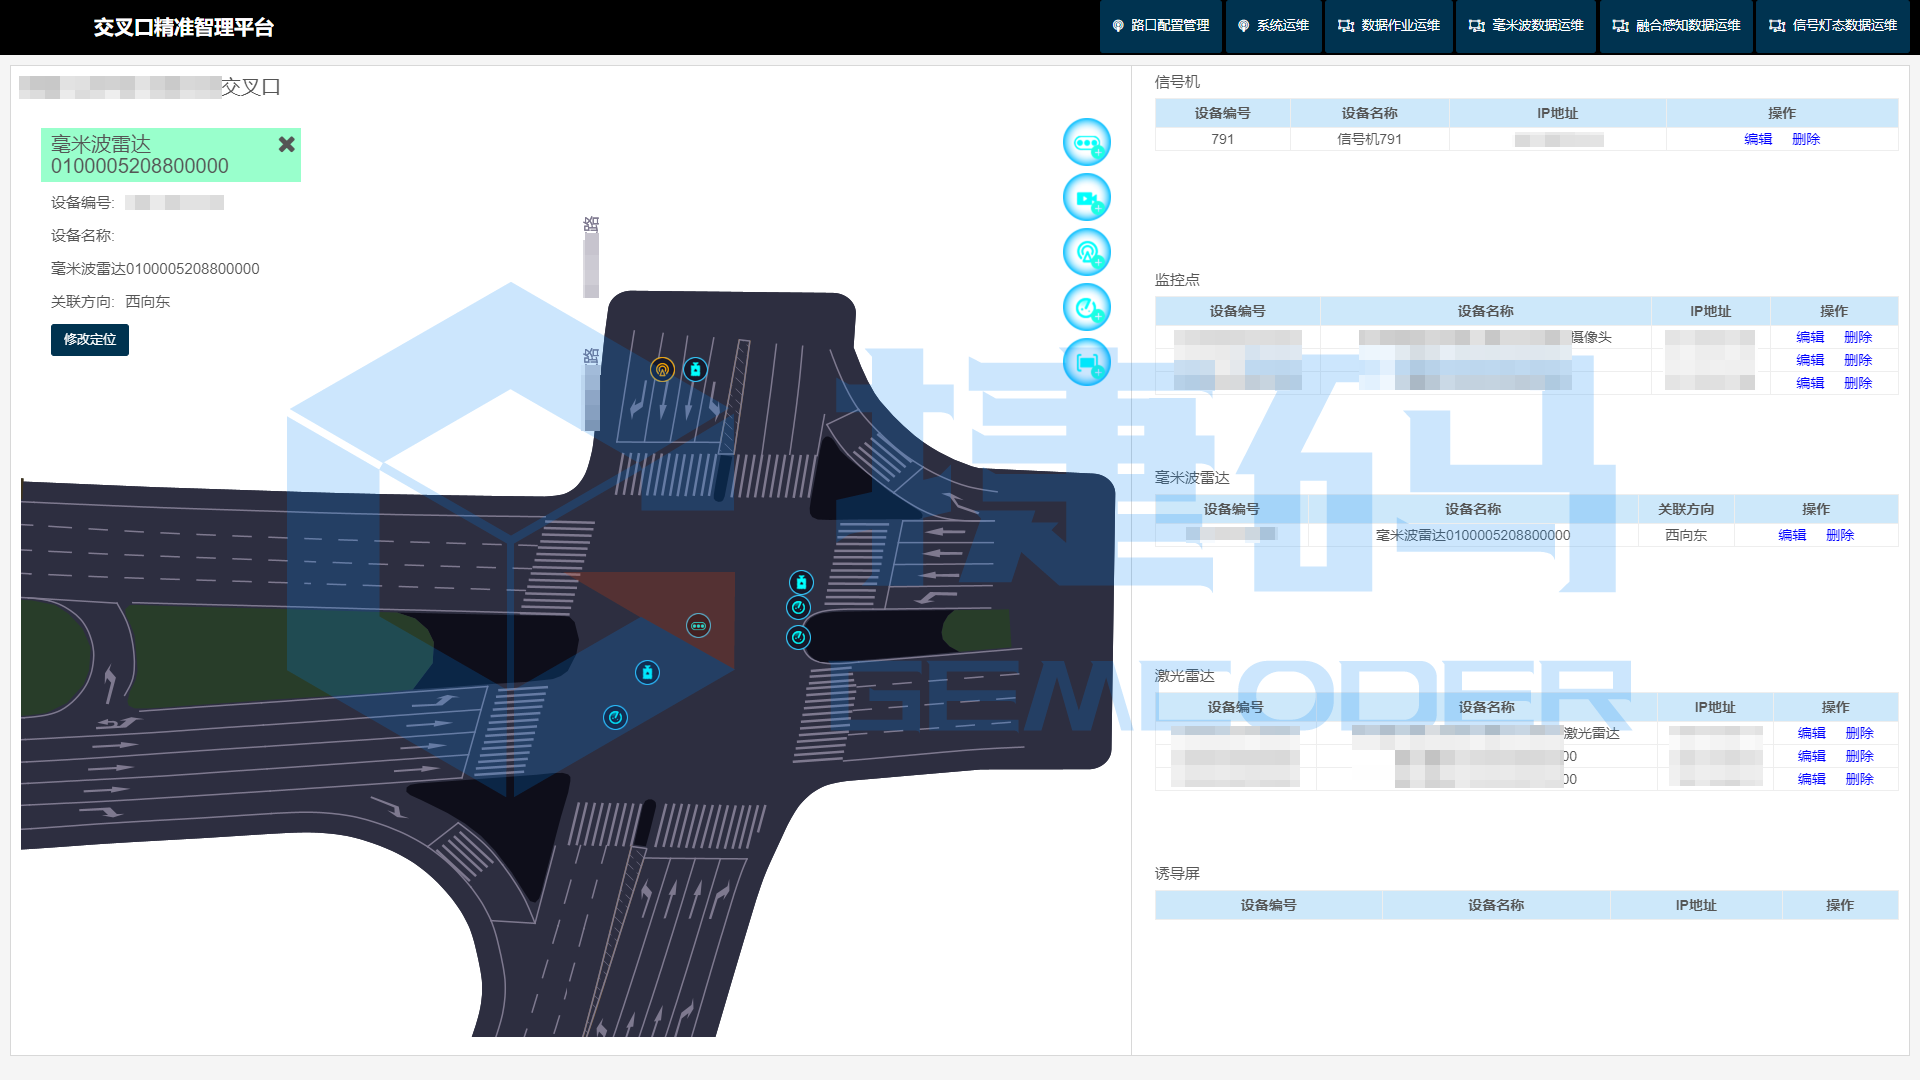Click the add signal machine icon
This screenshot has height=1080, width=1920.
(x=1086, y=143)
